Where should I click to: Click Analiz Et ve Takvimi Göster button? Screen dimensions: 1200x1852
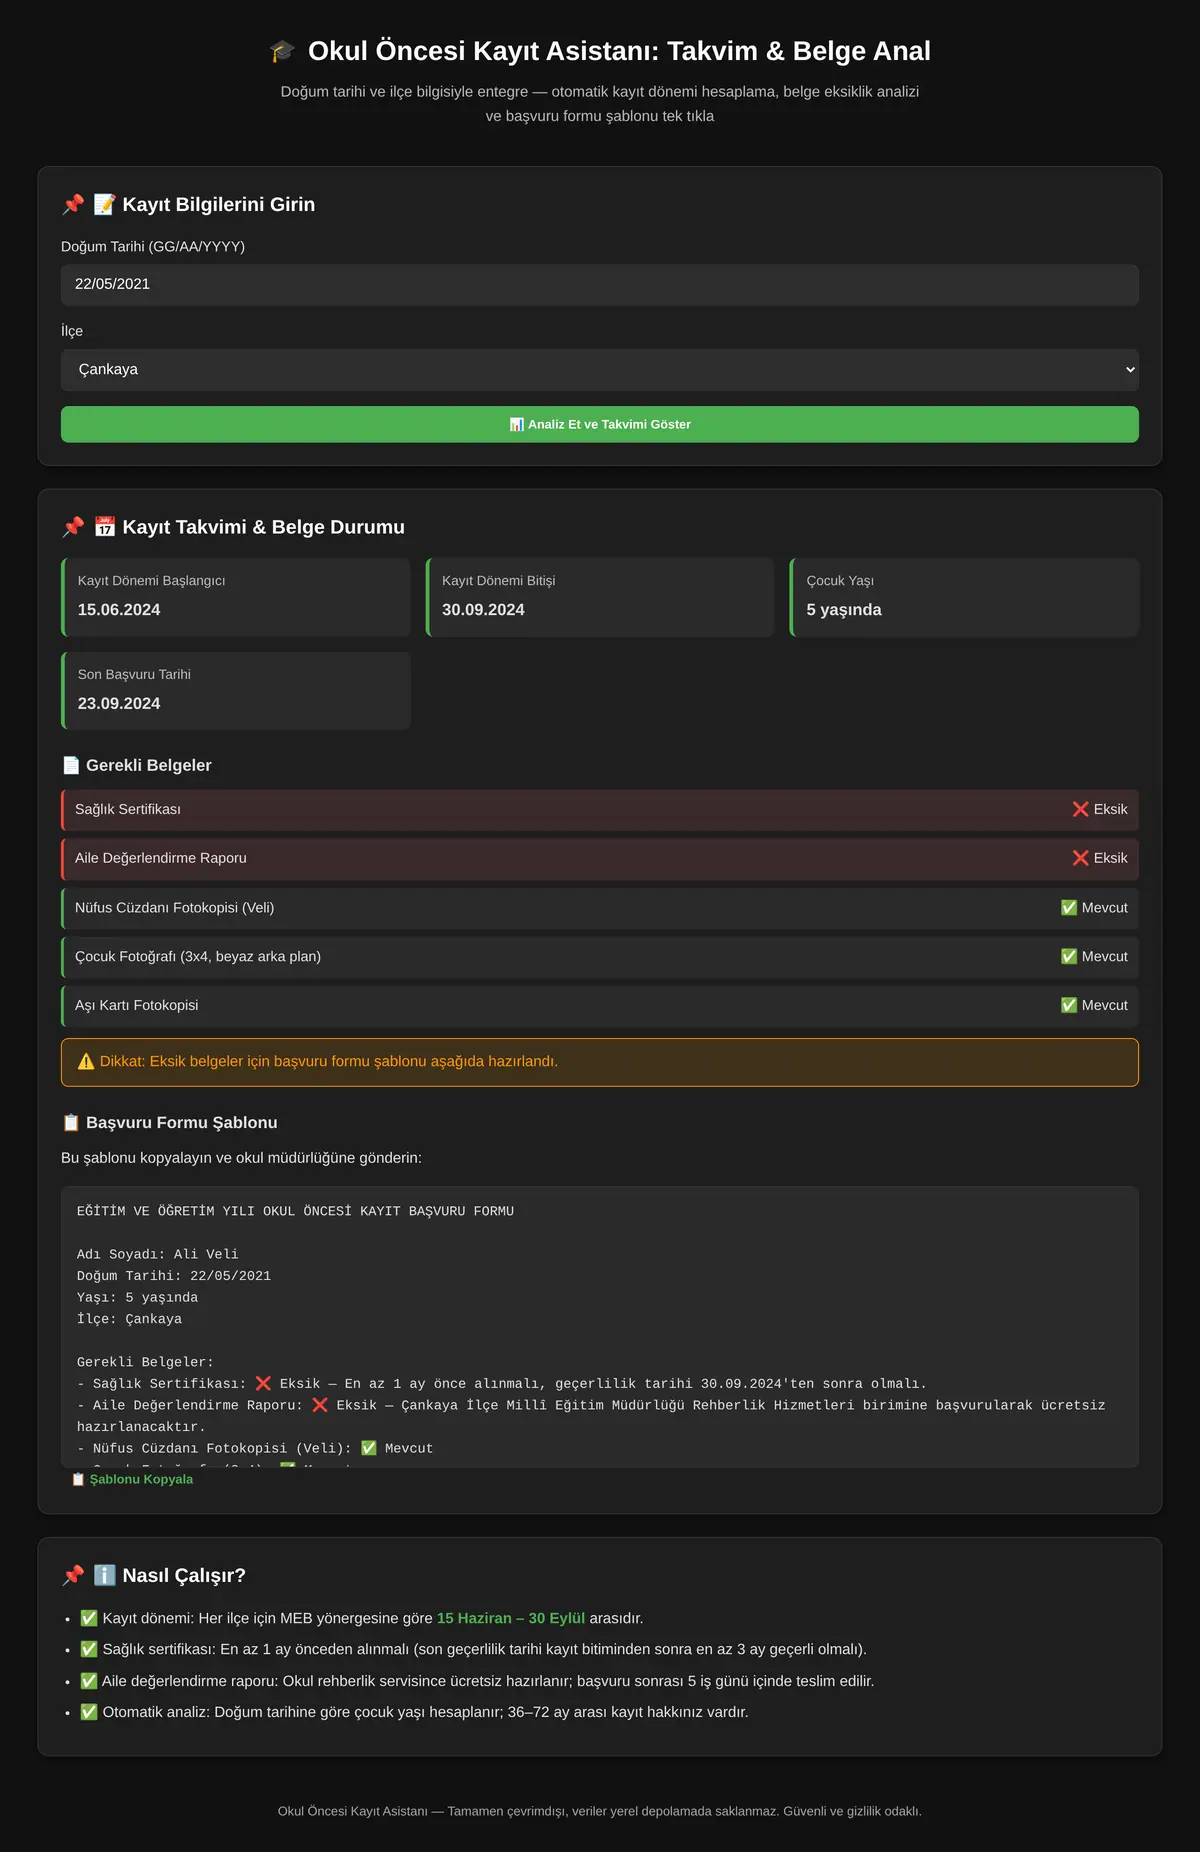pyautogui.click(x=600, y=424)
